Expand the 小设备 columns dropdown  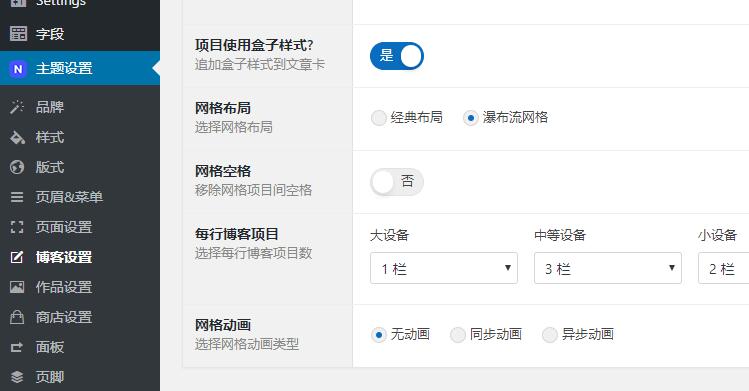[x=723, y=268]
